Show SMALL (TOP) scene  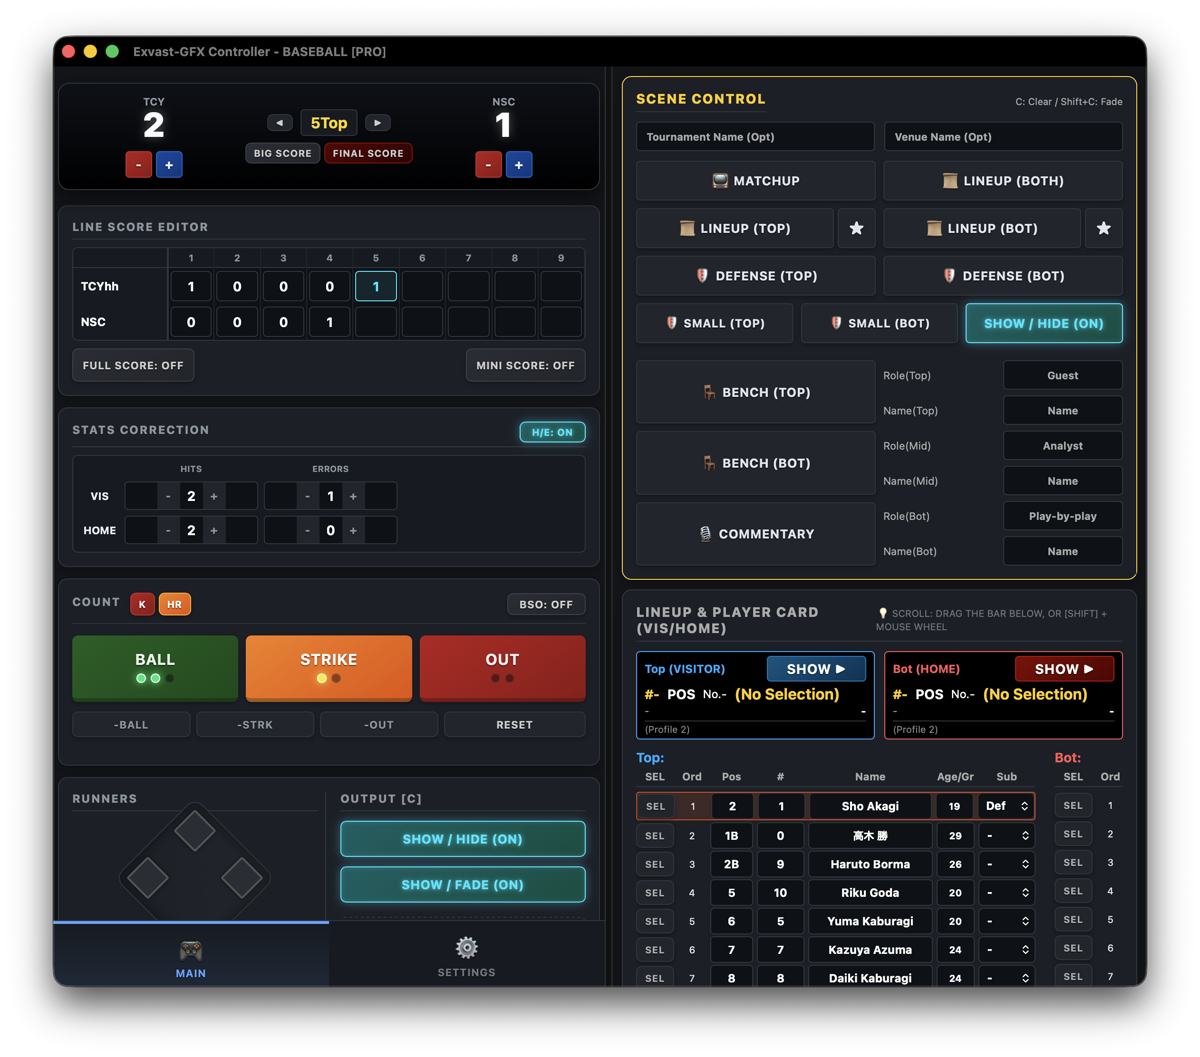(715, 323)
